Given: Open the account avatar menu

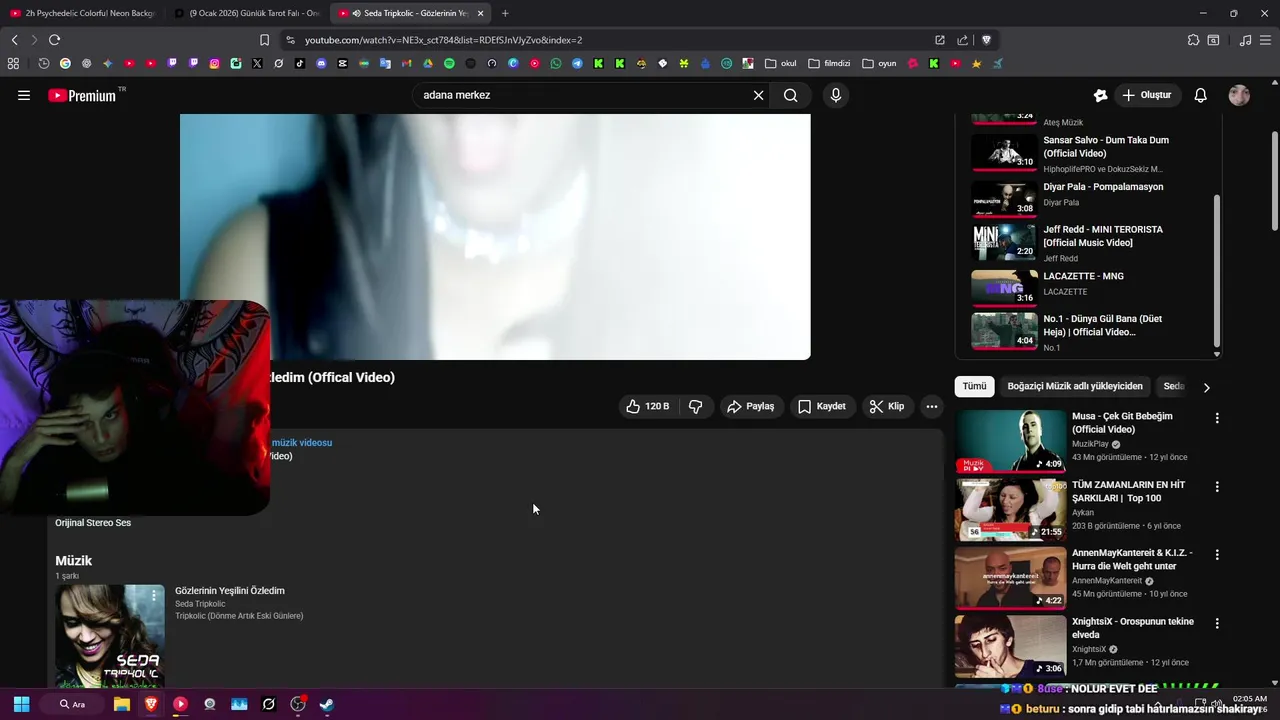Looking at the screenshot, I should pos(1239,95).
